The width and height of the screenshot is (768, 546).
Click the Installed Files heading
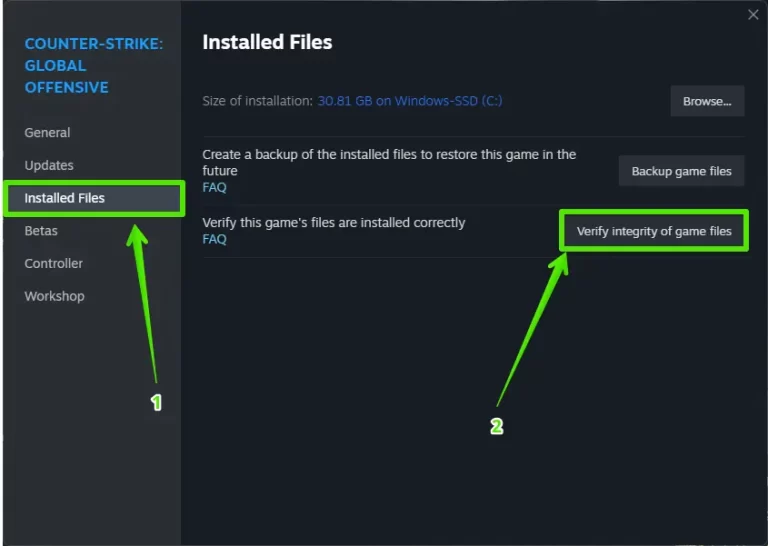click(267, 42)
